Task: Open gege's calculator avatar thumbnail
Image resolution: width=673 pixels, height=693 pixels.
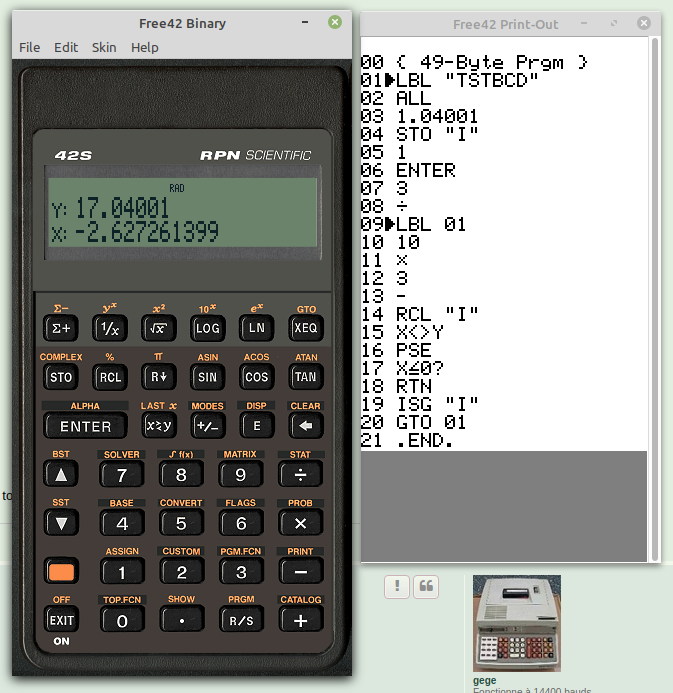Action: [517, 623]
